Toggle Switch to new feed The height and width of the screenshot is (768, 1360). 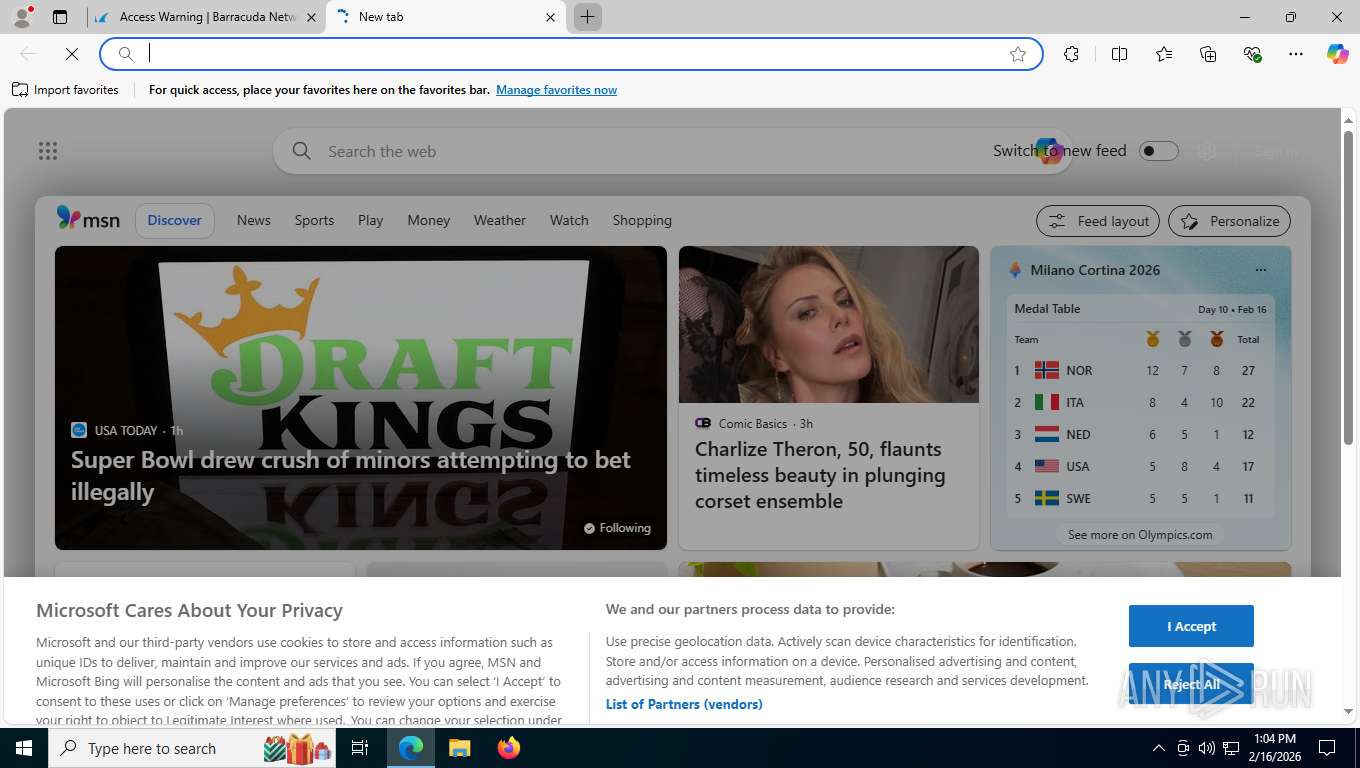[1159, 151]
